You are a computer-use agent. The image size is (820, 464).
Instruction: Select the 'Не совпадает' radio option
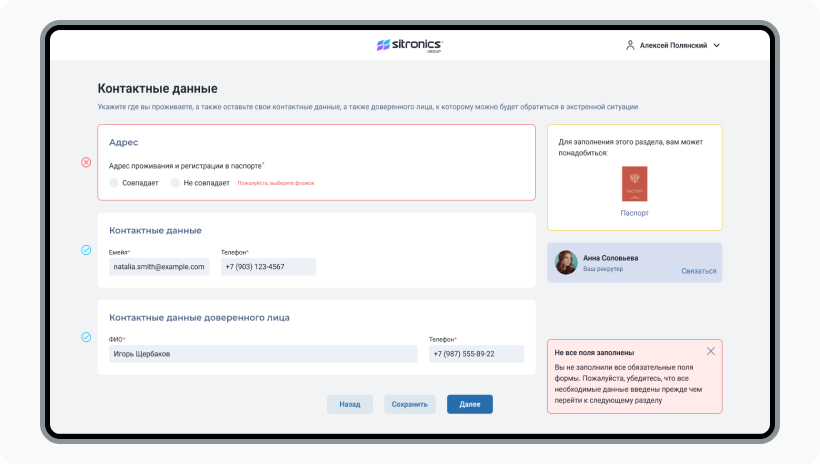coord(175,183)
